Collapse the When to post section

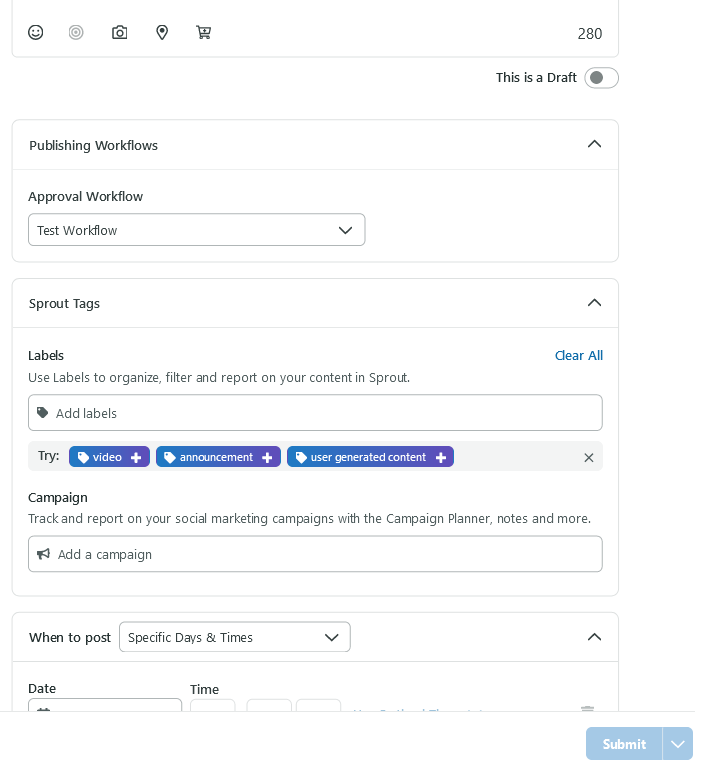tap(594, 637)
